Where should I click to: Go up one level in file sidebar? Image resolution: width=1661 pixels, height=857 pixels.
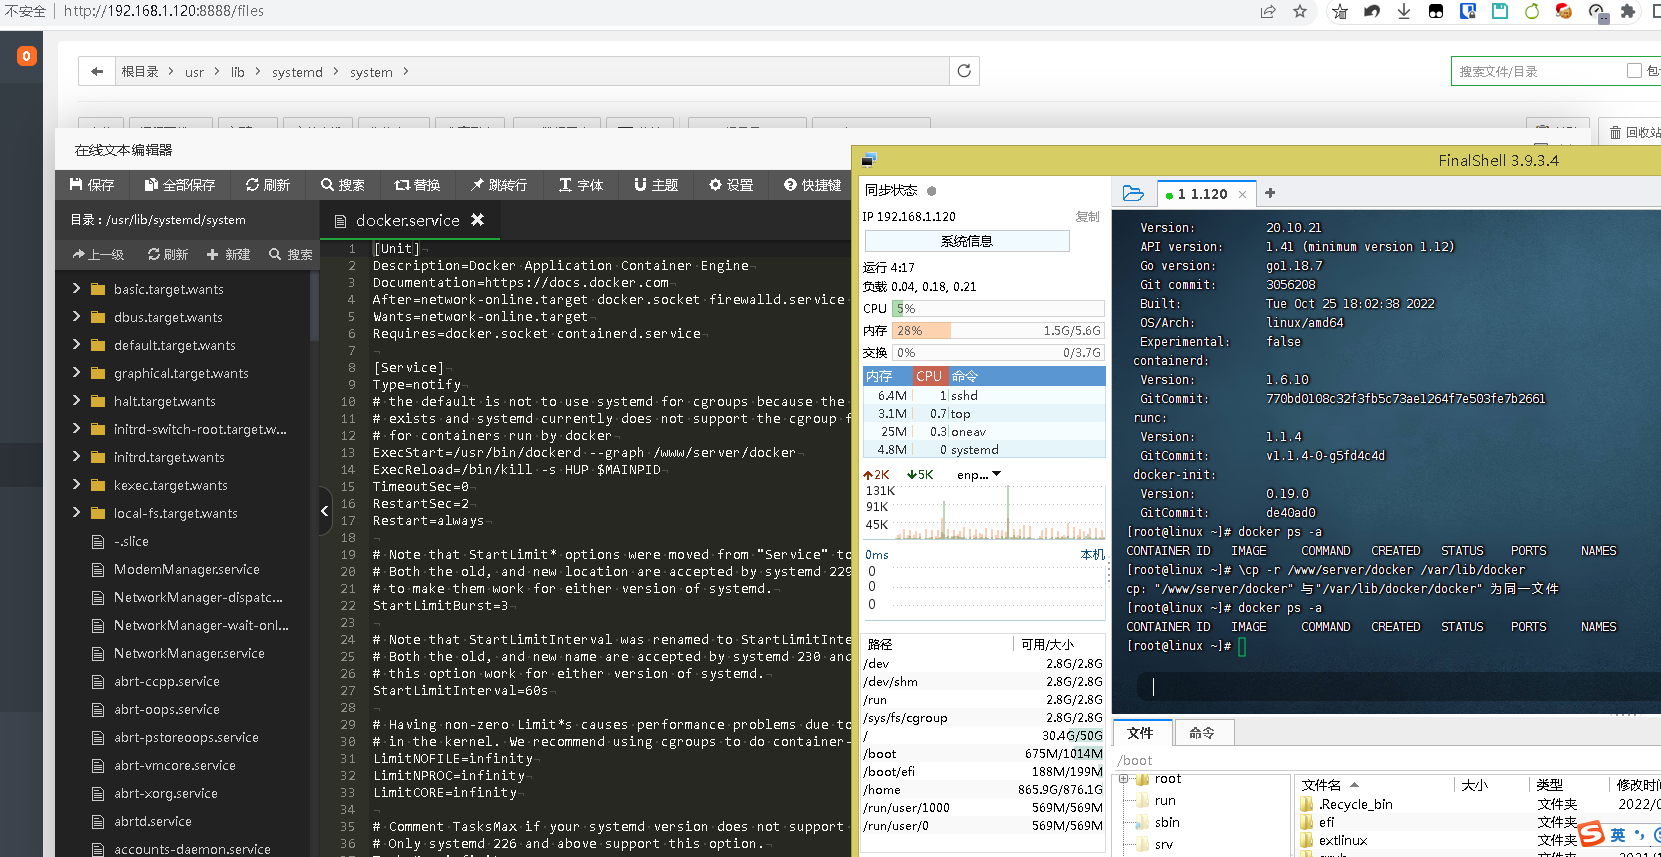(98, 255)
